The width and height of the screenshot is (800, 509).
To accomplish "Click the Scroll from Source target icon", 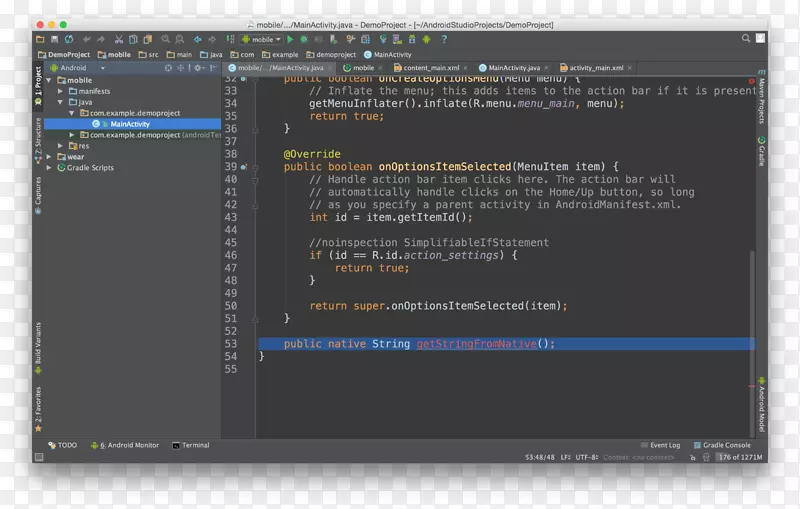I will pyautogui.click(x=168, y=68).
